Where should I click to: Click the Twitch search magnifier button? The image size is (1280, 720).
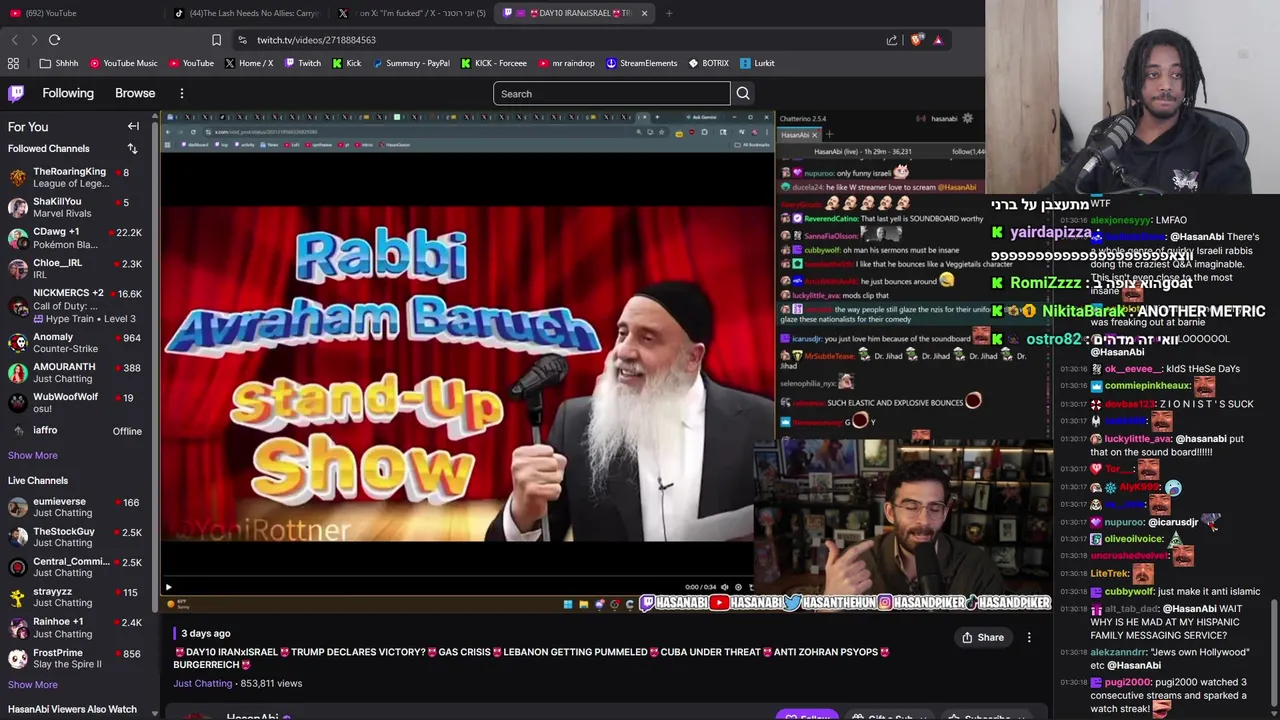742,93
